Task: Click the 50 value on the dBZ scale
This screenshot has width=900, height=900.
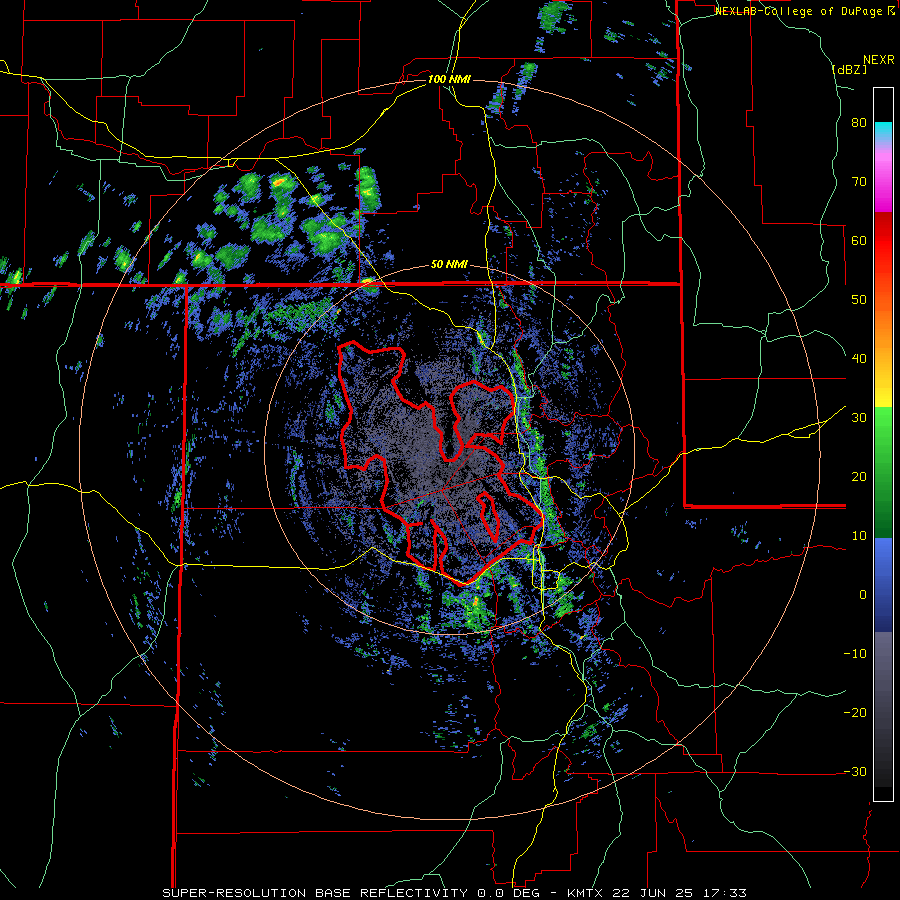Action: tap(859, 300)
